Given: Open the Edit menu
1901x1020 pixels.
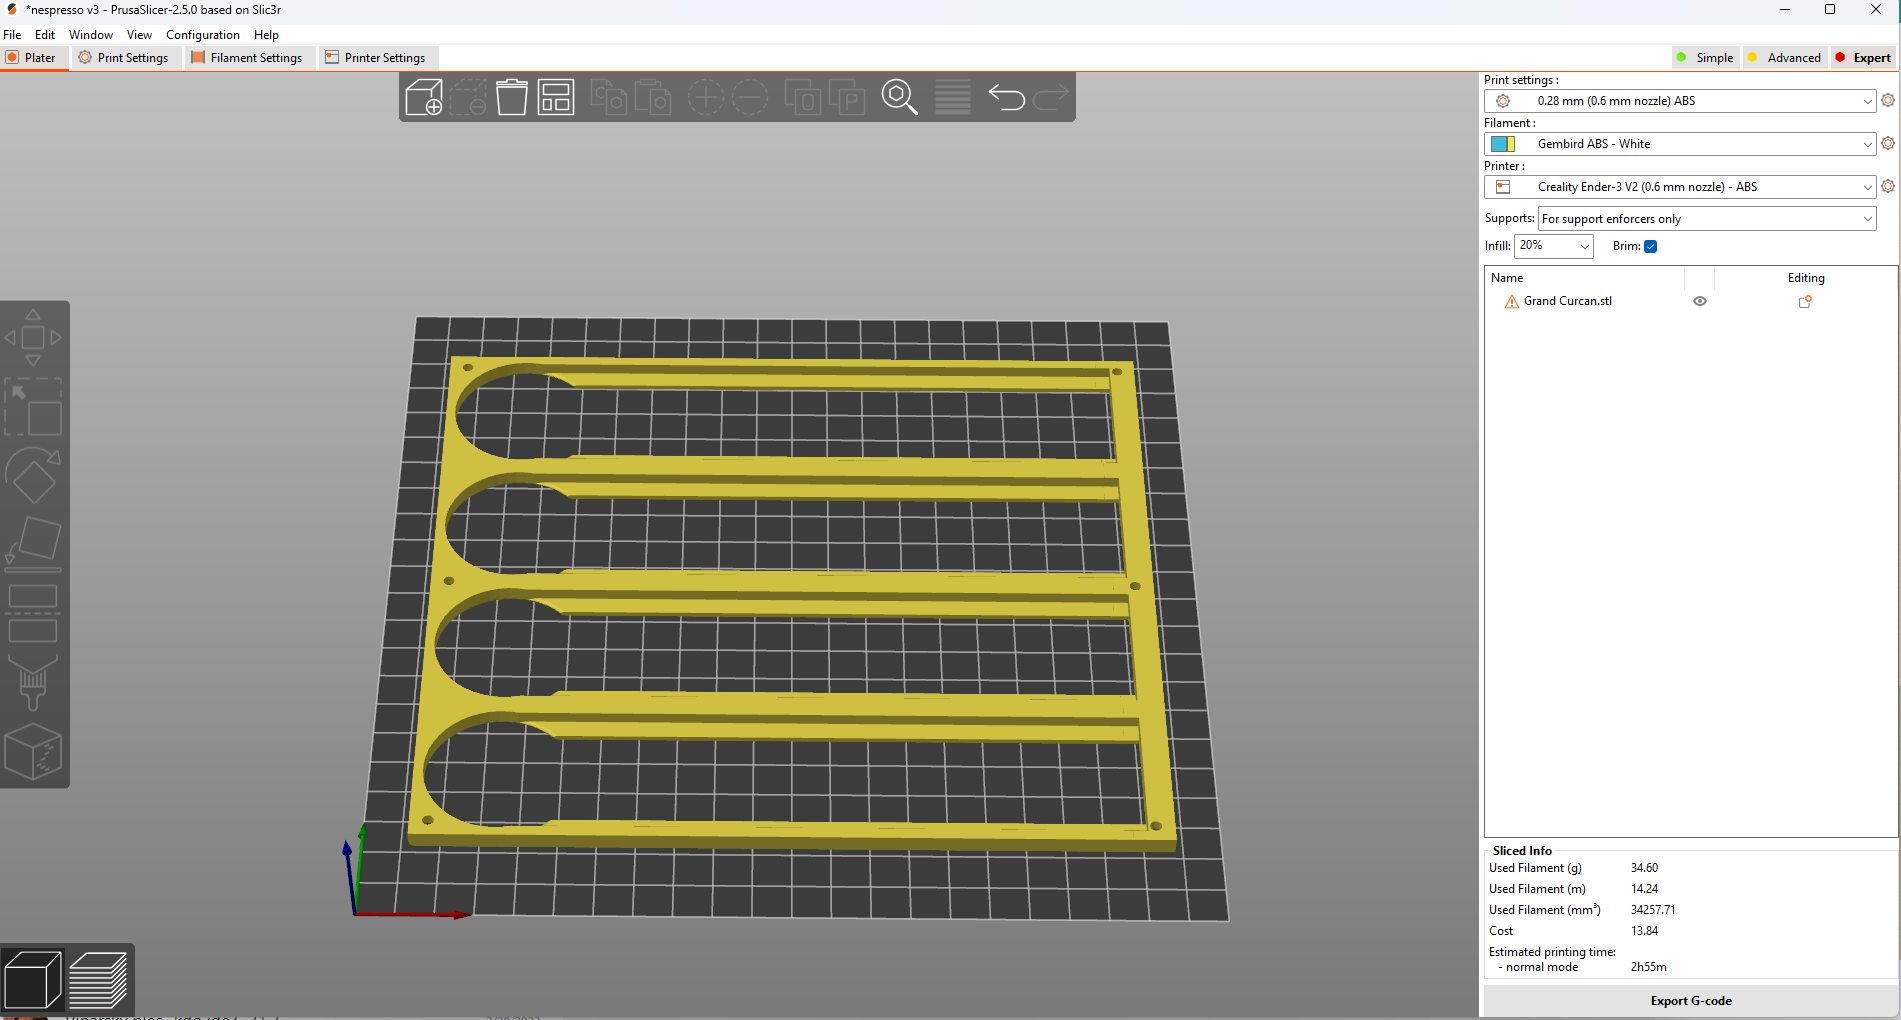Looking at the screenshot, I should tap(45, 34).
